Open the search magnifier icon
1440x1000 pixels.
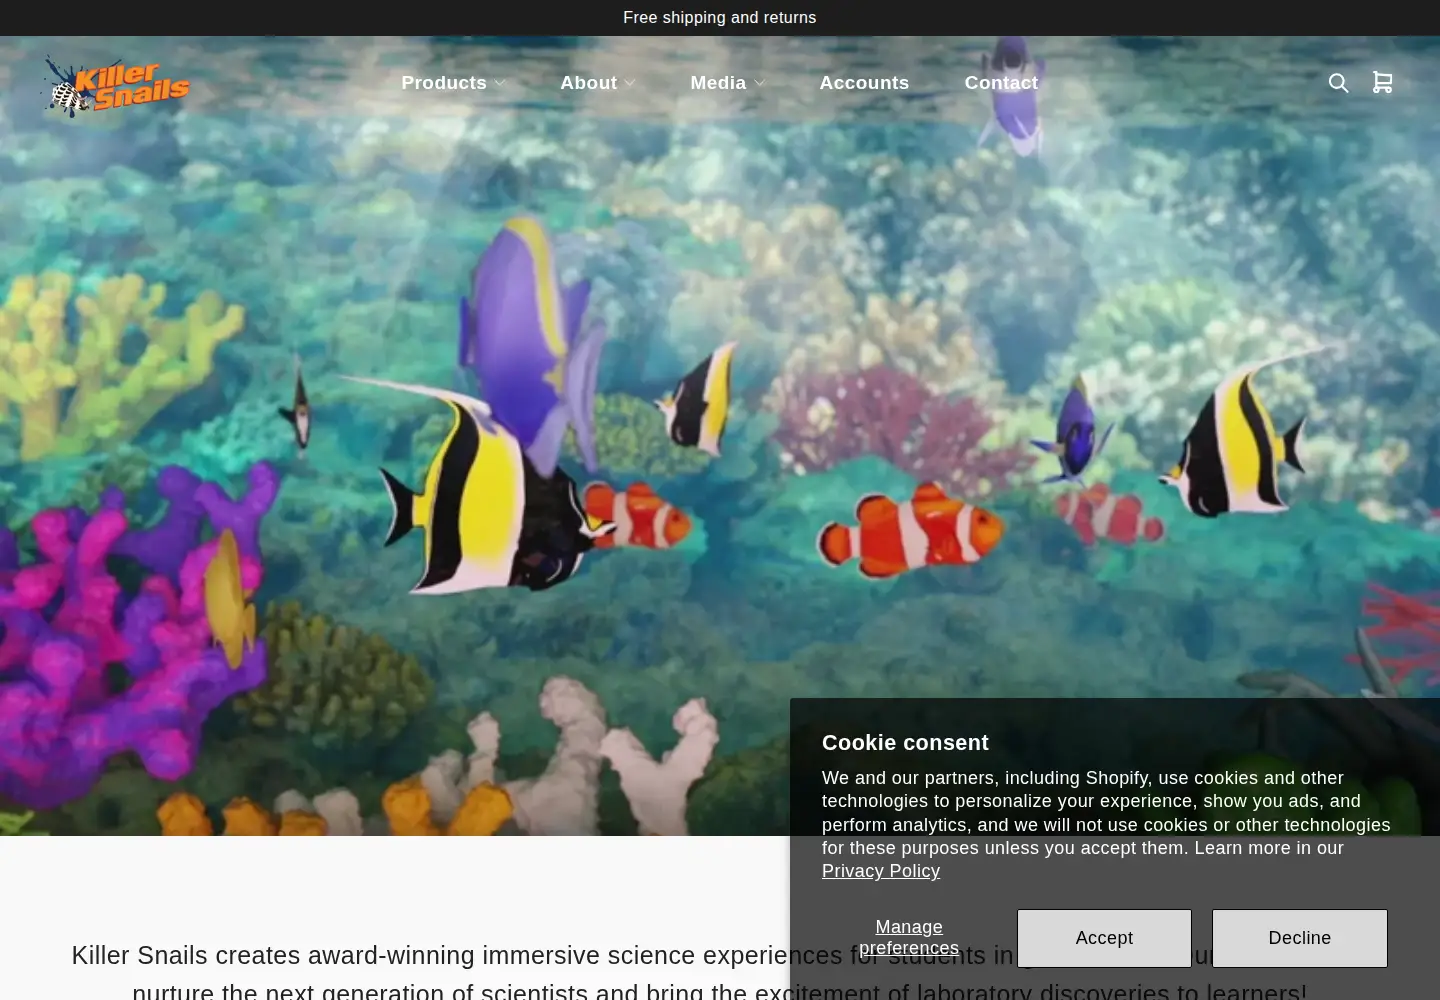coord(1338,83)
